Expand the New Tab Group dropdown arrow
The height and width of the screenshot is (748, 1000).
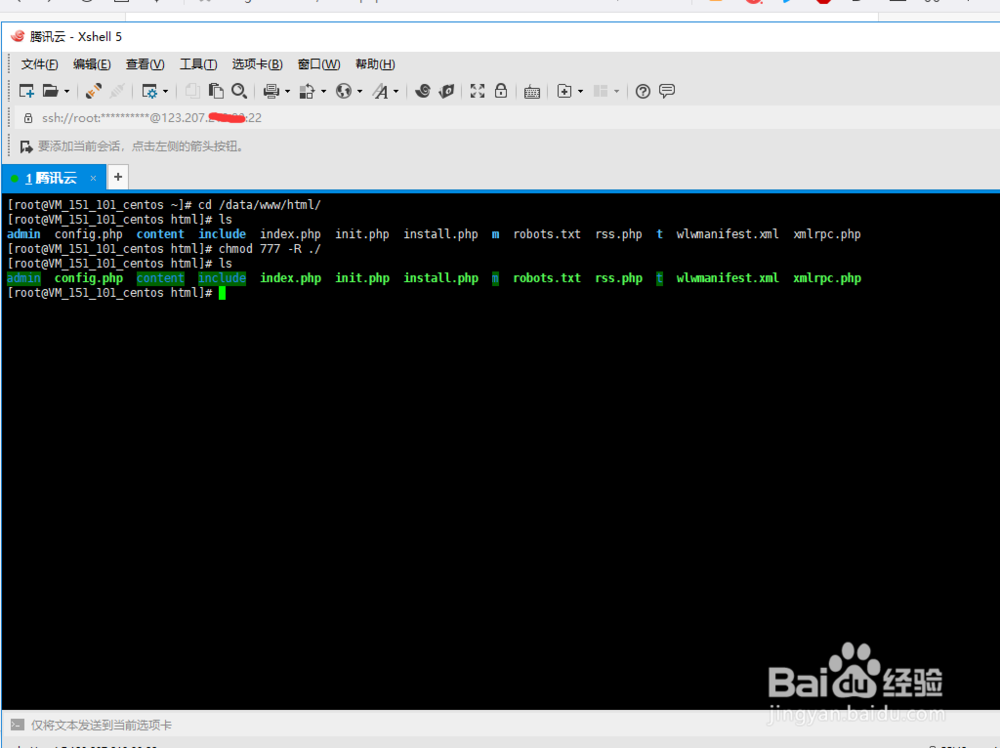coord(580,92)
